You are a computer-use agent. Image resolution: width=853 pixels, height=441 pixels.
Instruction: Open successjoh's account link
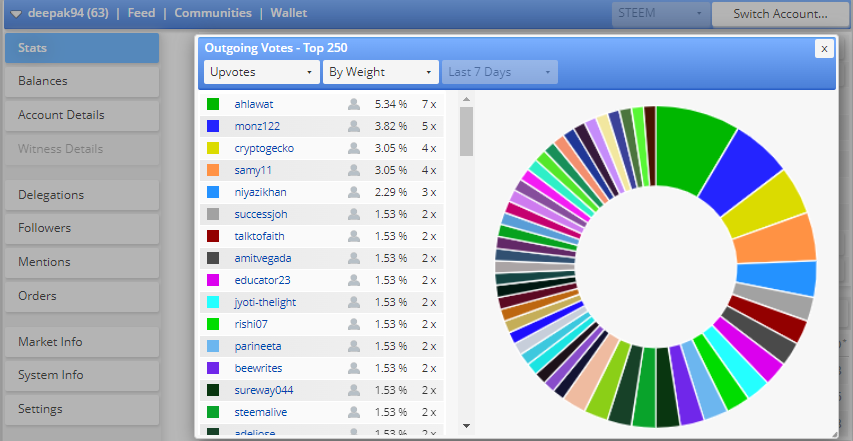point(261,214)
